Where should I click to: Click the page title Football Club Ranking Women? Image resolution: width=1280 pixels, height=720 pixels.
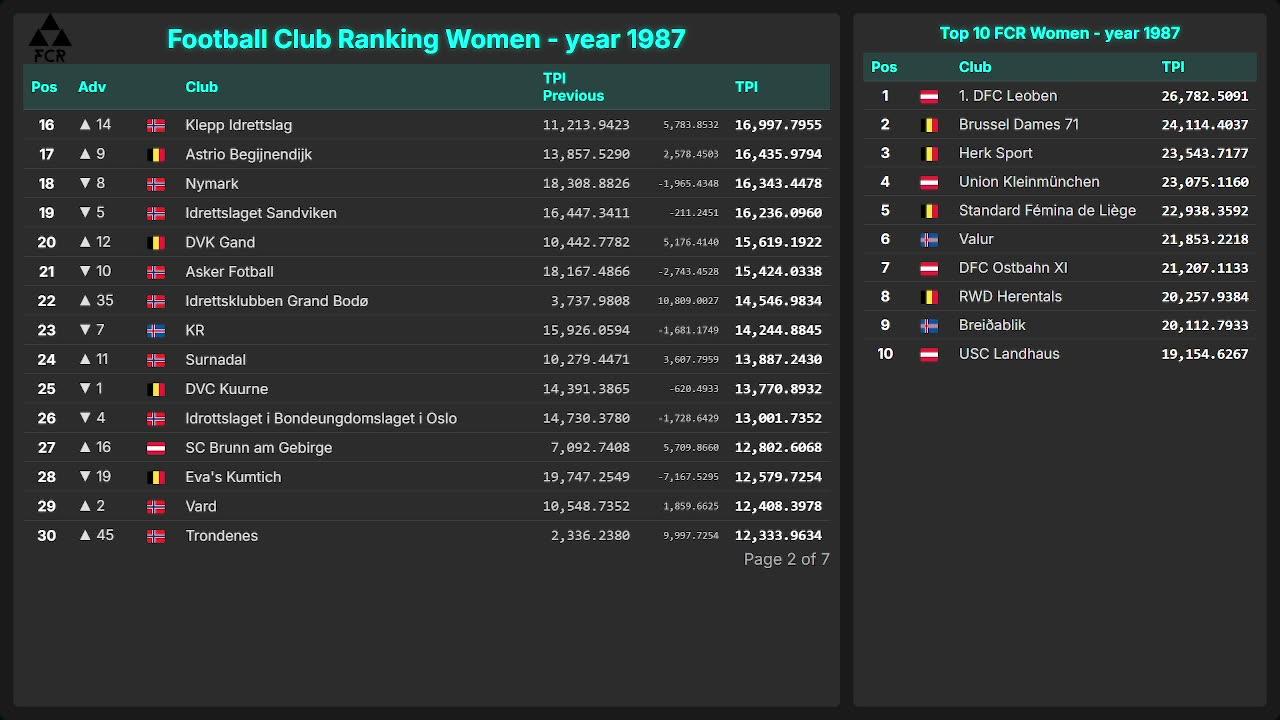(x=426, y=39)
